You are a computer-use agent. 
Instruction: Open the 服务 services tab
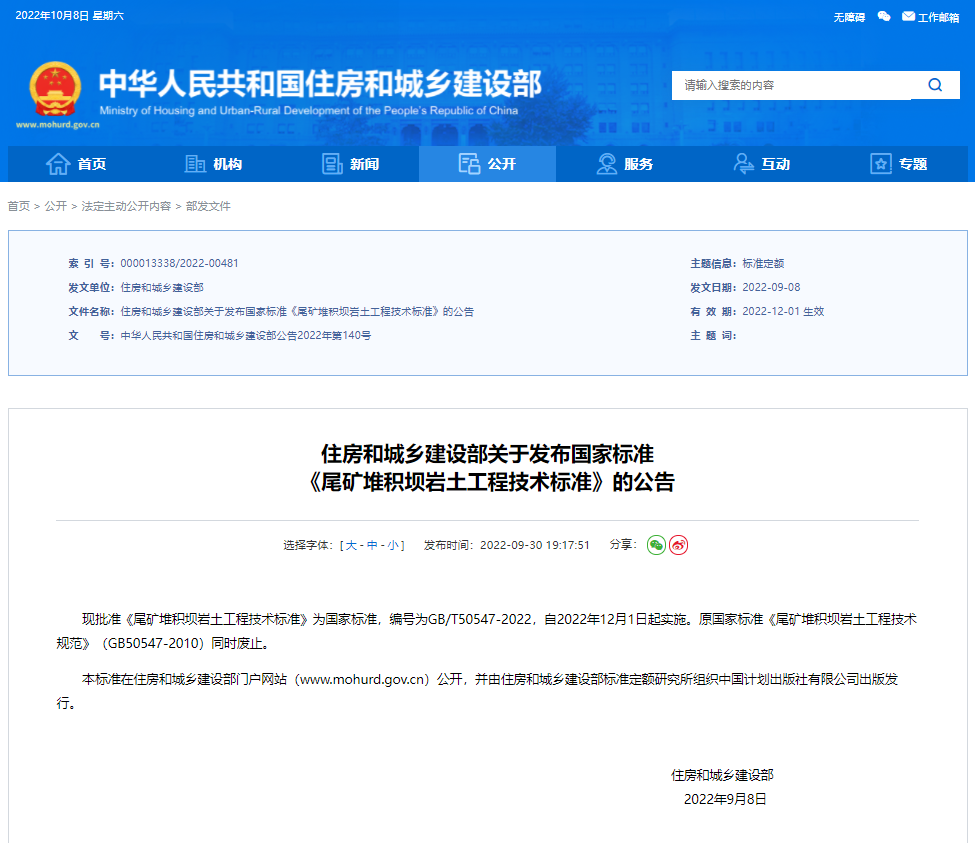(x=624, y=164)
